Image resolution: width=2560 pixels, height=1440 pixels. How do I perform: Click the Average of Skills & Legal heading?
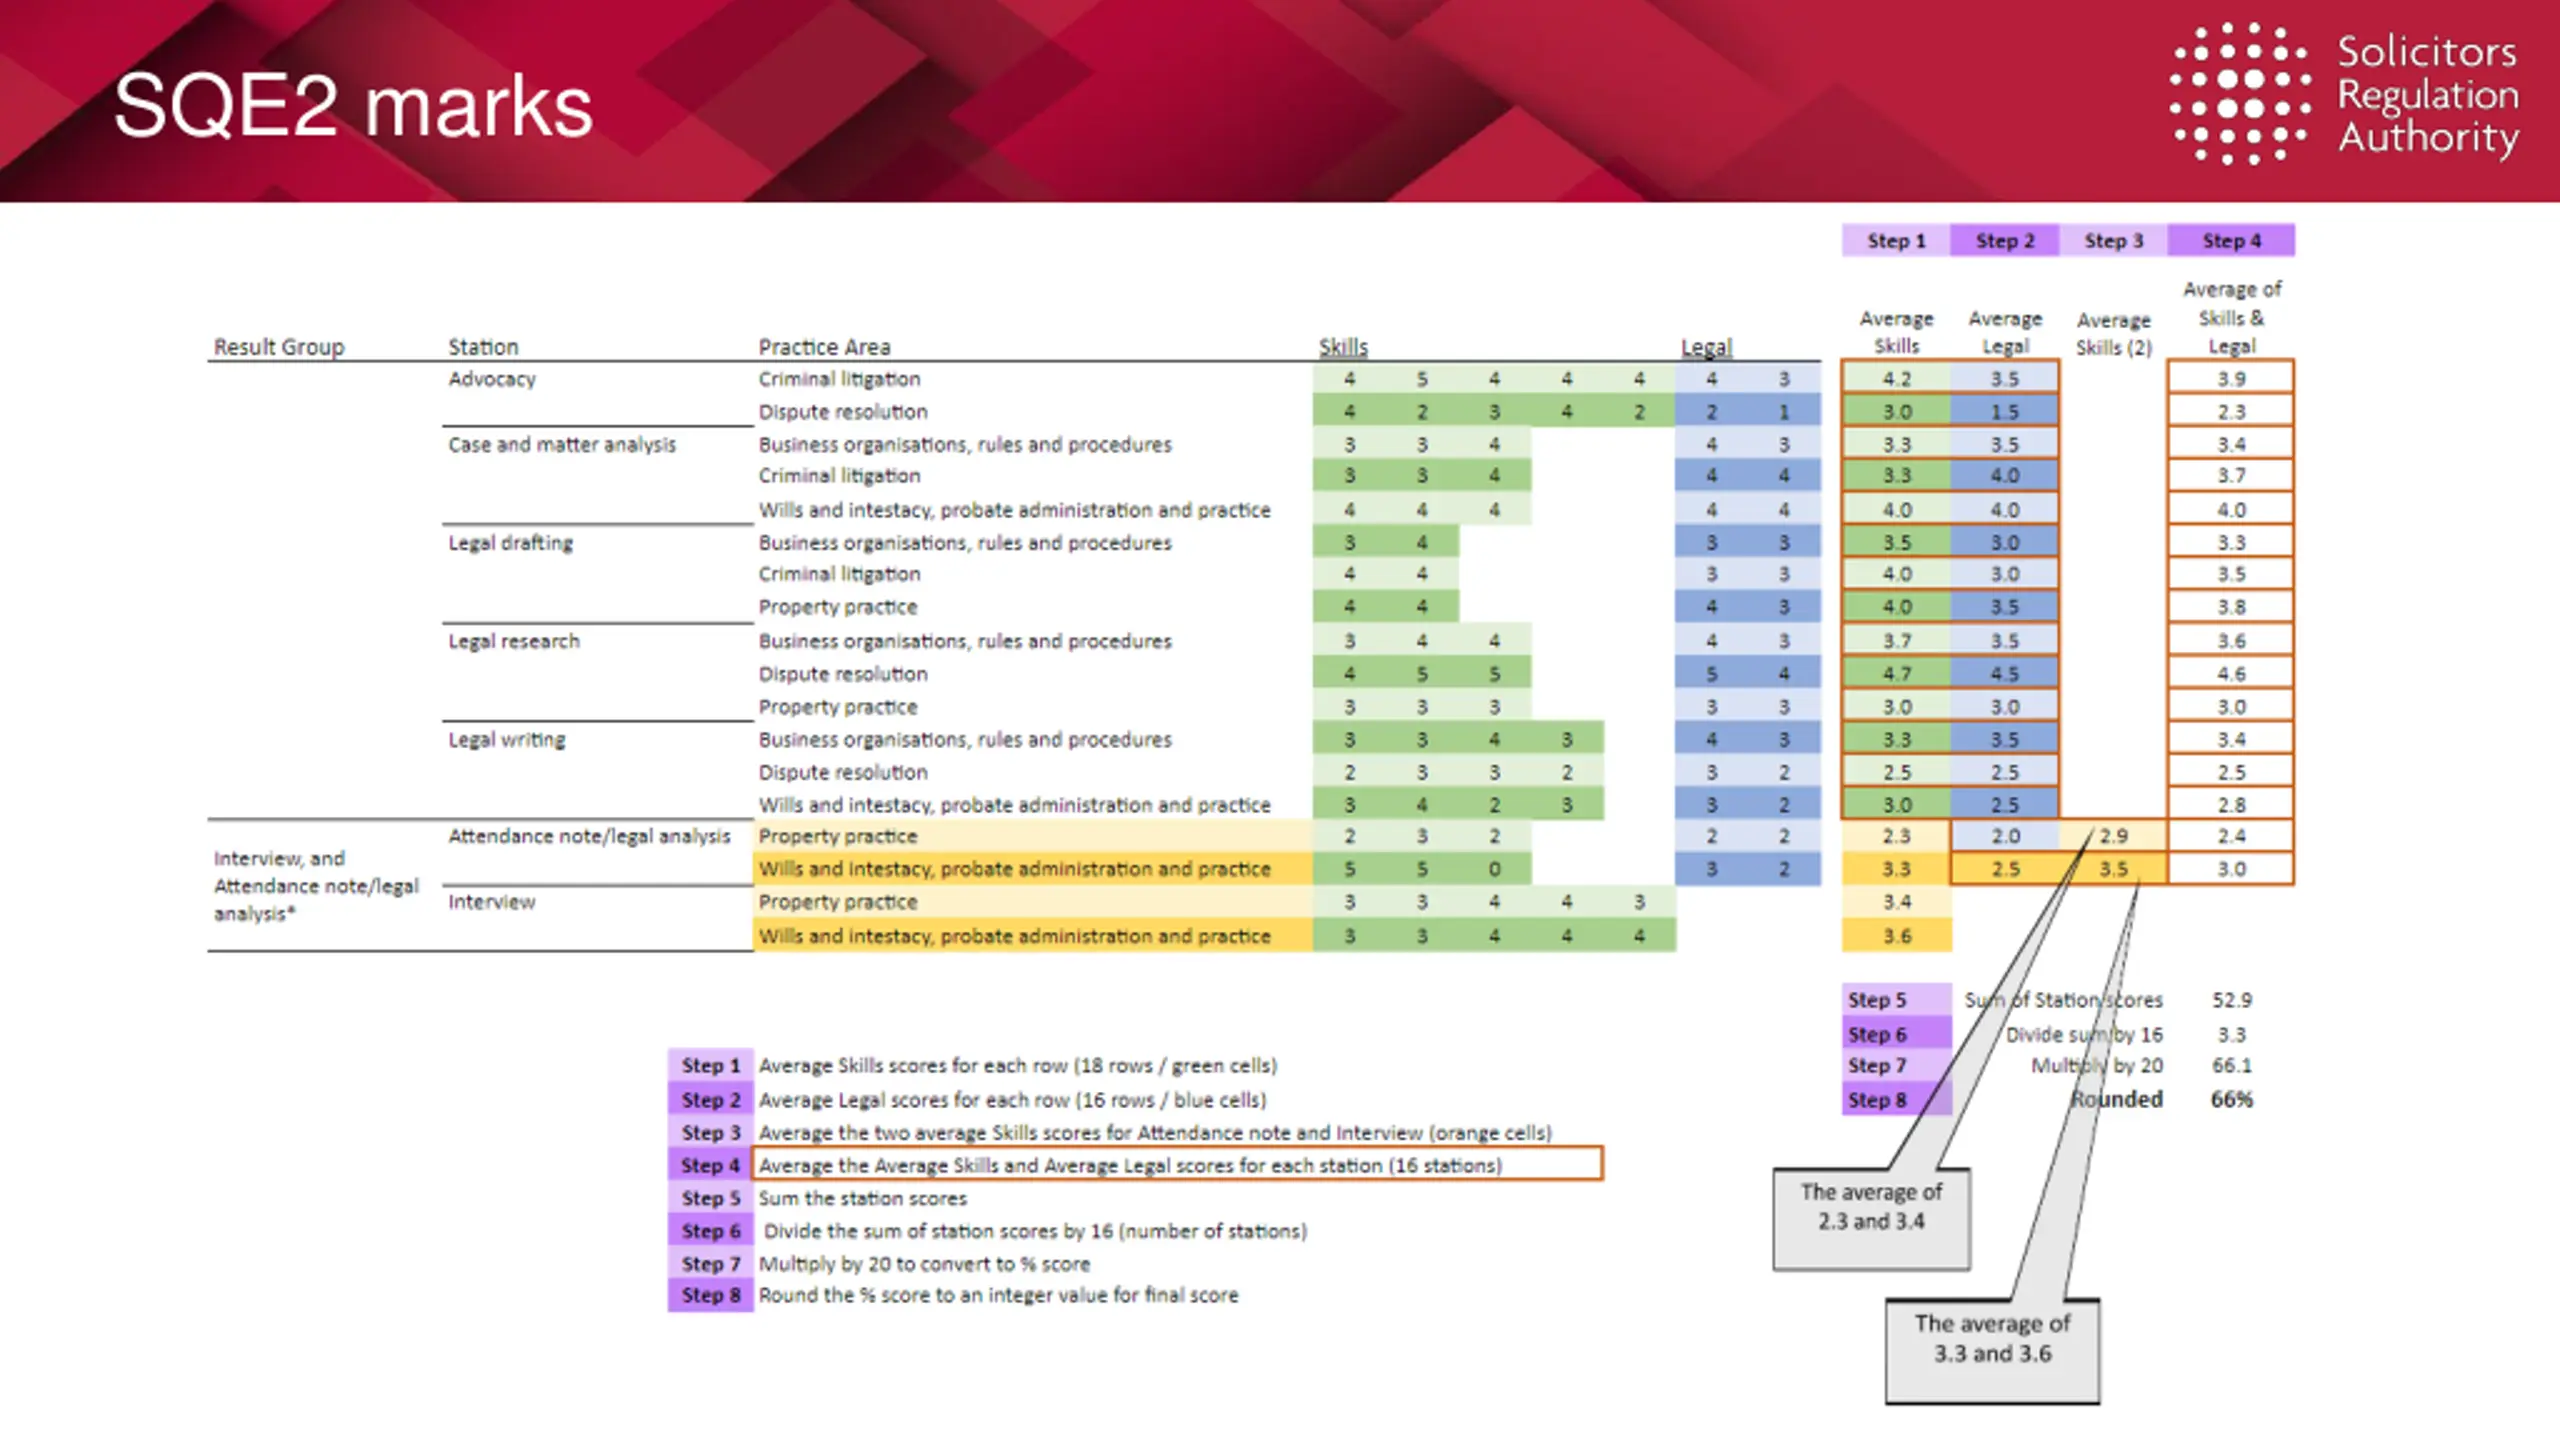click(x=2232, y=317)
